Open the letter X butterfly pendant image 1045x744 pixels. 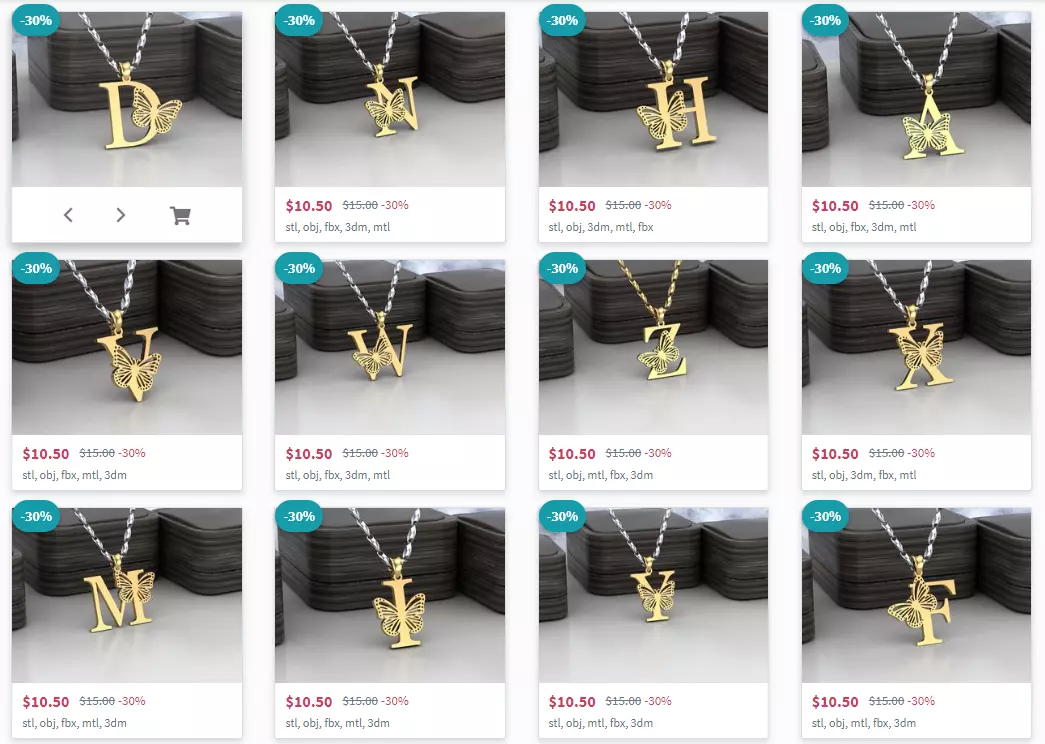click(x=916, y=347)
